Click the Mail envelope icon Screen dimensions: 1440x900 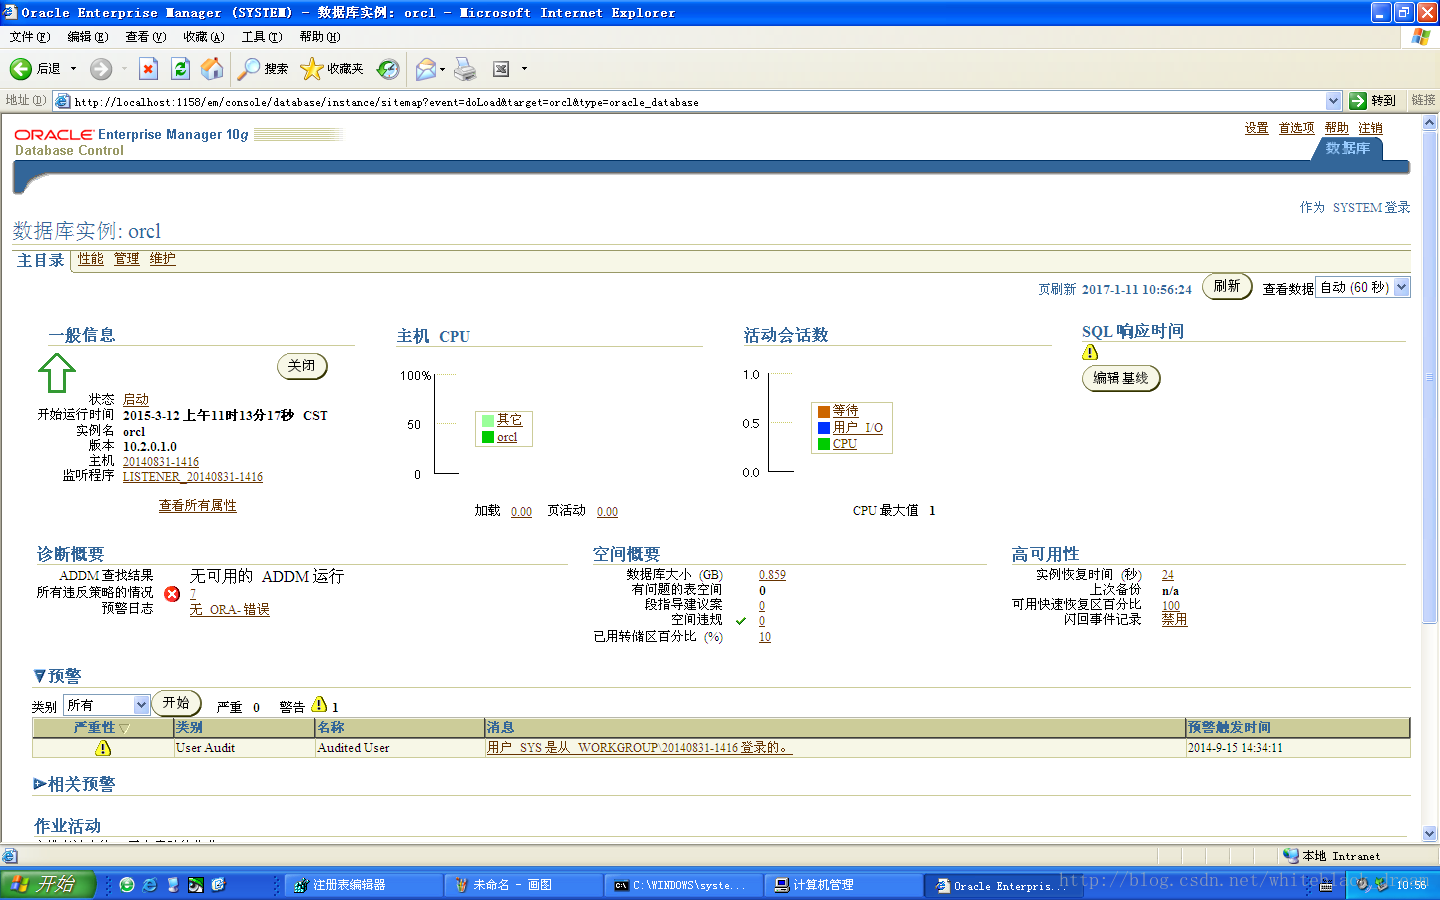[426, 69]
